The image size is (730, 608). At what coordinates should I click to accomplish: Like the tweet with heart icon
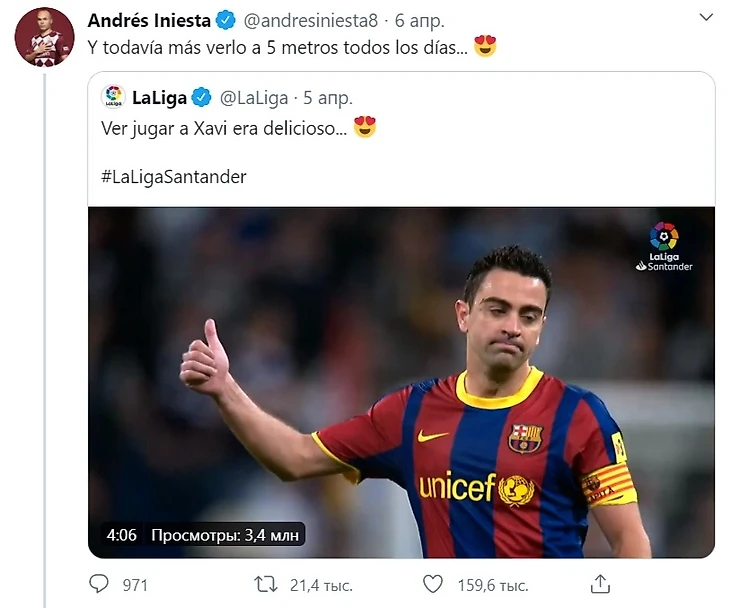(432, 583)
